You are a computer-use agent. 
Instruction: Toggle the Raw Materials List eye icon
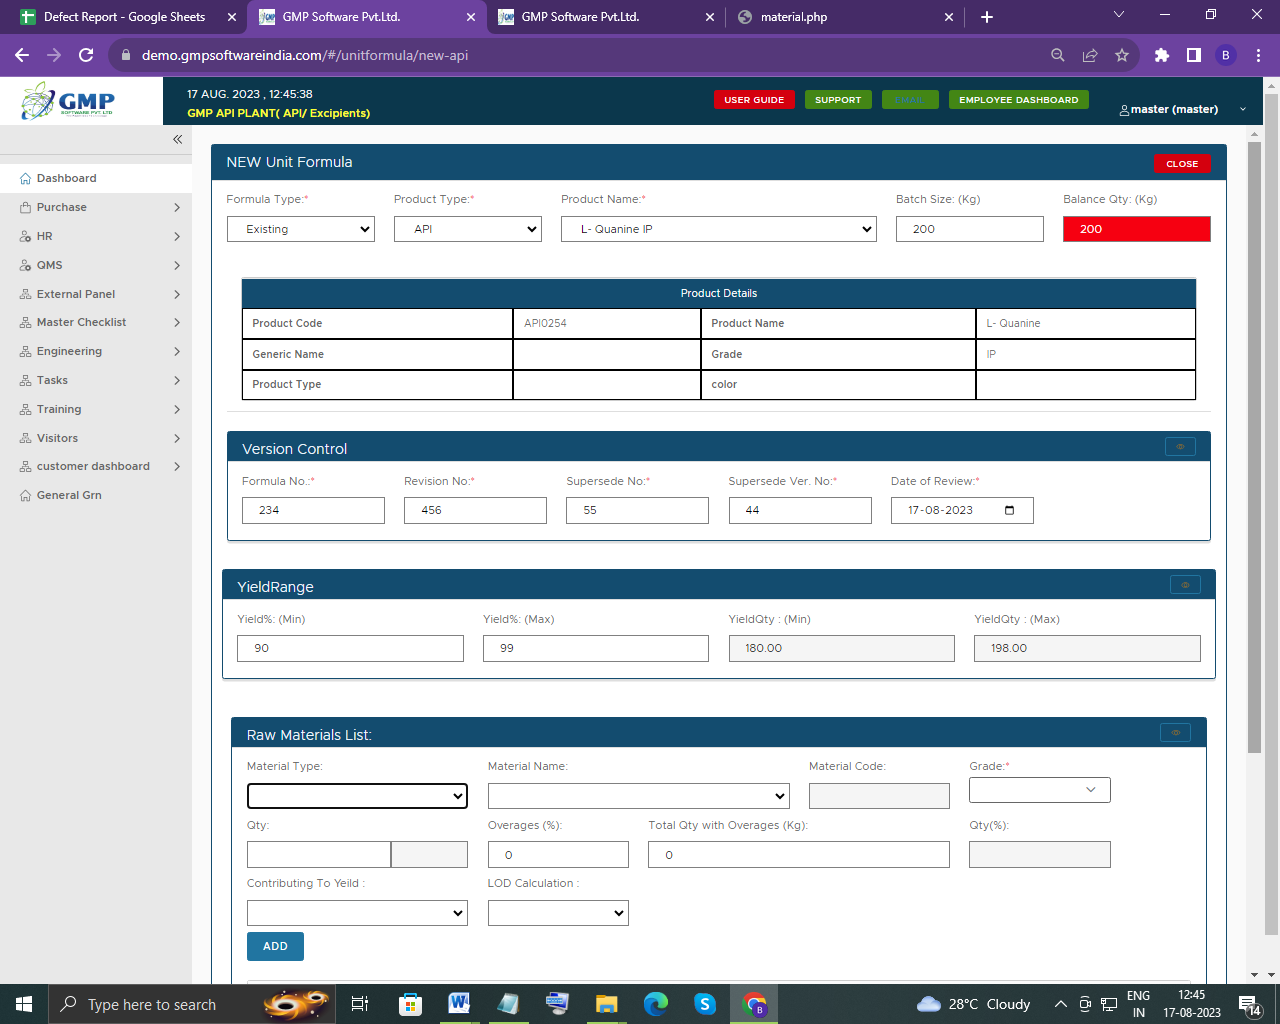point(1175,733)
